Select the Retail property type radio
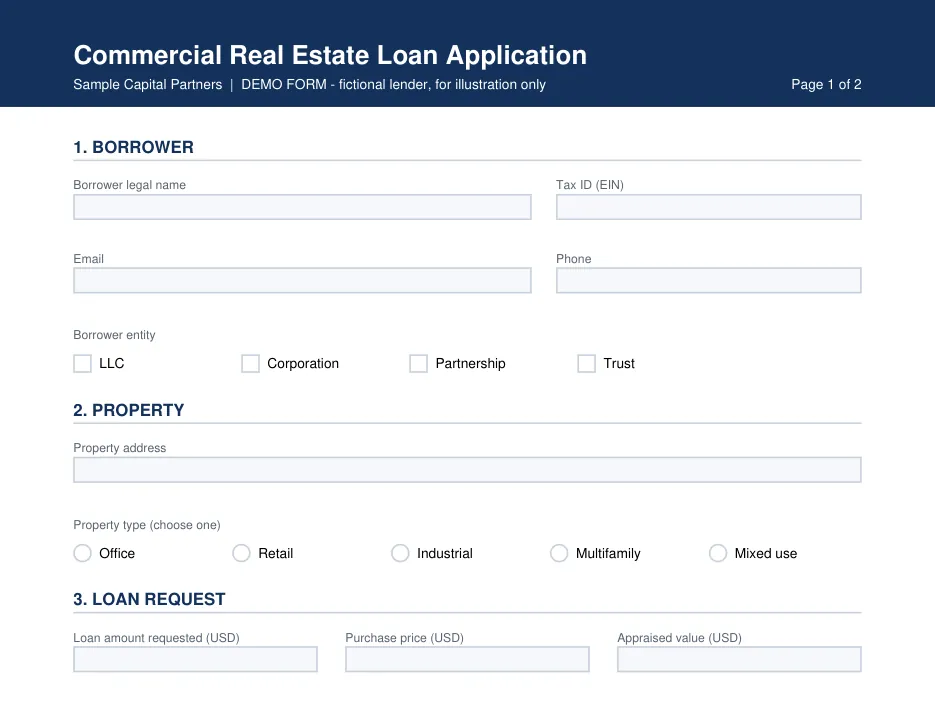 pyautogui.click(x=242, y=553)
